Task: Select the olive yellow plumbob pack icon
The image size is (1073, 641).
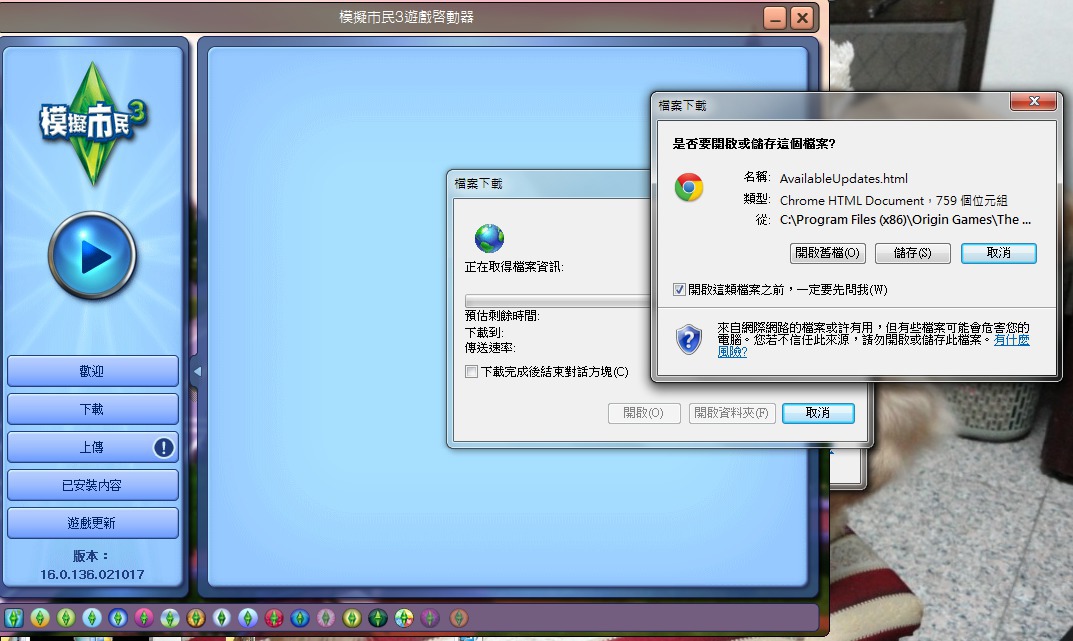Action: 352,618
